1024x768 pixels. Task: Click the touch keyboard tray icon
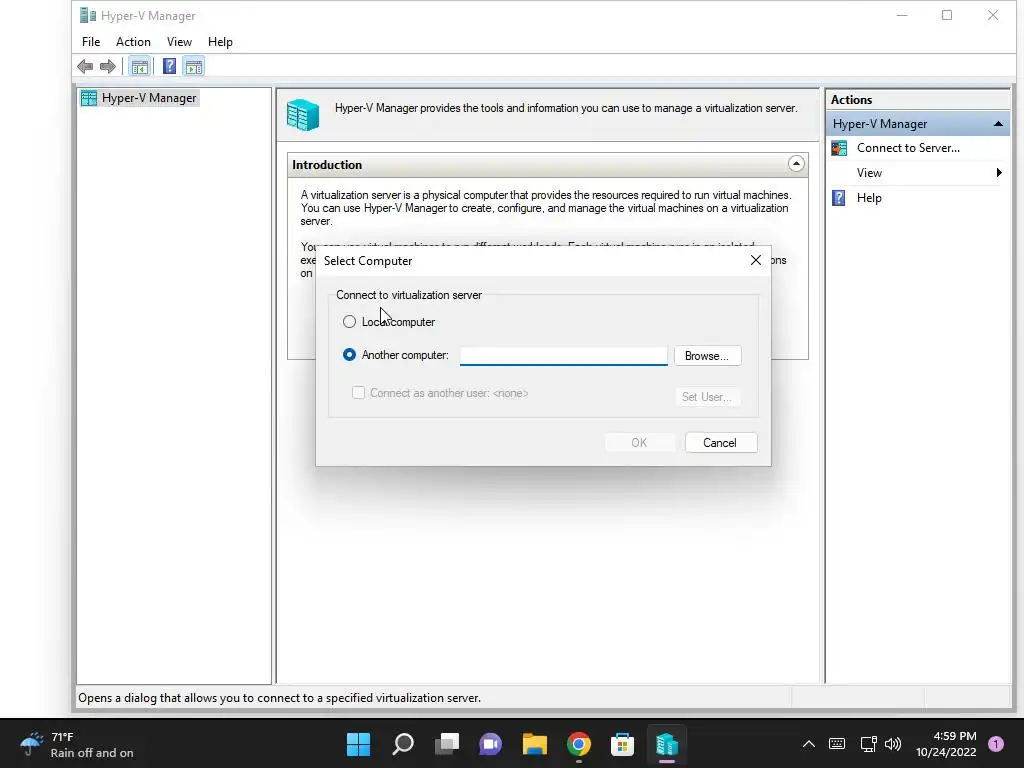[x=837, y=744]
